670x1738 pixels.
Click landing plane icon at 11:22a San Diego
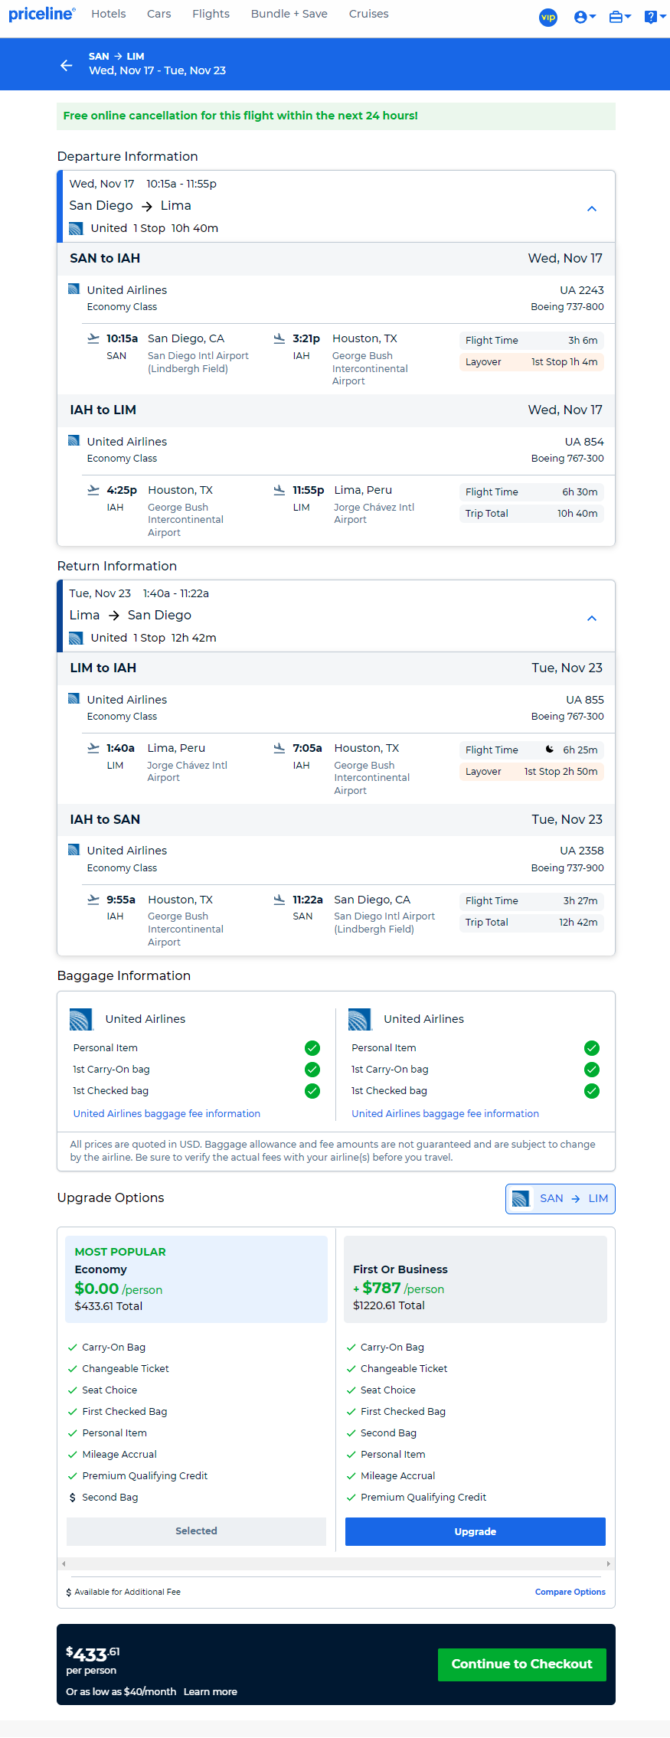click(x=279, y=899)
